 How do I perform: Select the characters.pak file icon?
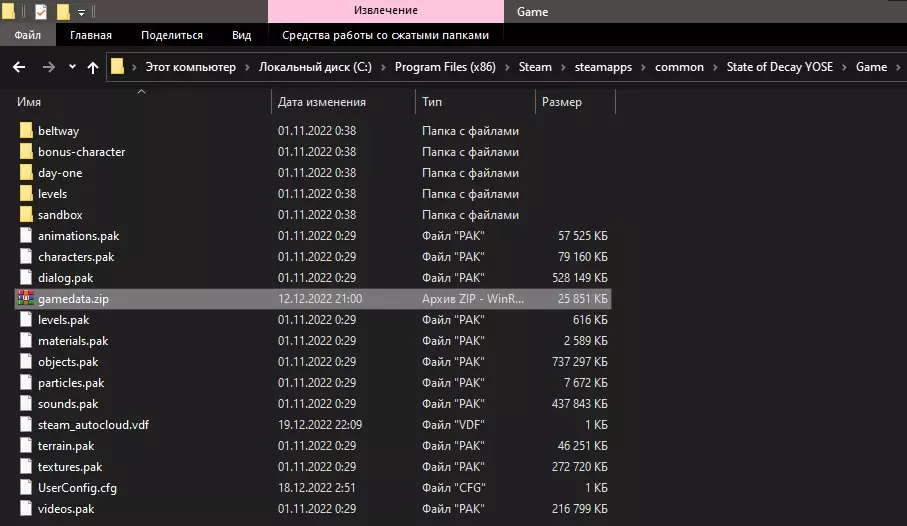click(x=26, y=256)
